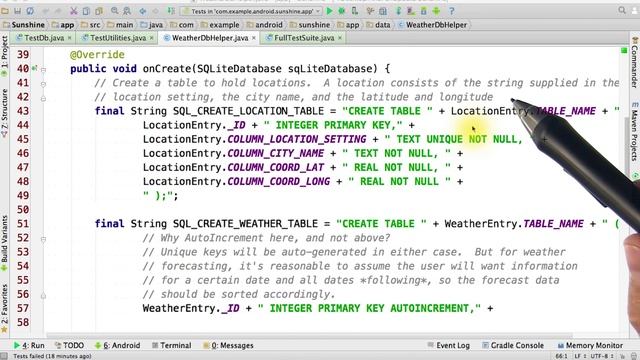Close the WeatherDbHelper.java tab

coord(254,38)
